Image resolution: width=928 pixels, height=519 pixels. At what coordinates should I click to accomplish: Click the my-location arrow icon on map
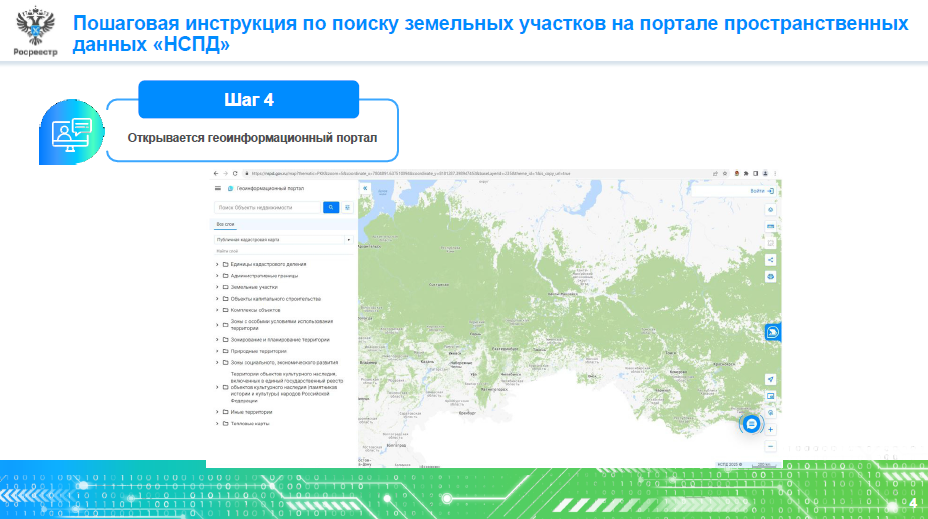click(x=770, y=379)
